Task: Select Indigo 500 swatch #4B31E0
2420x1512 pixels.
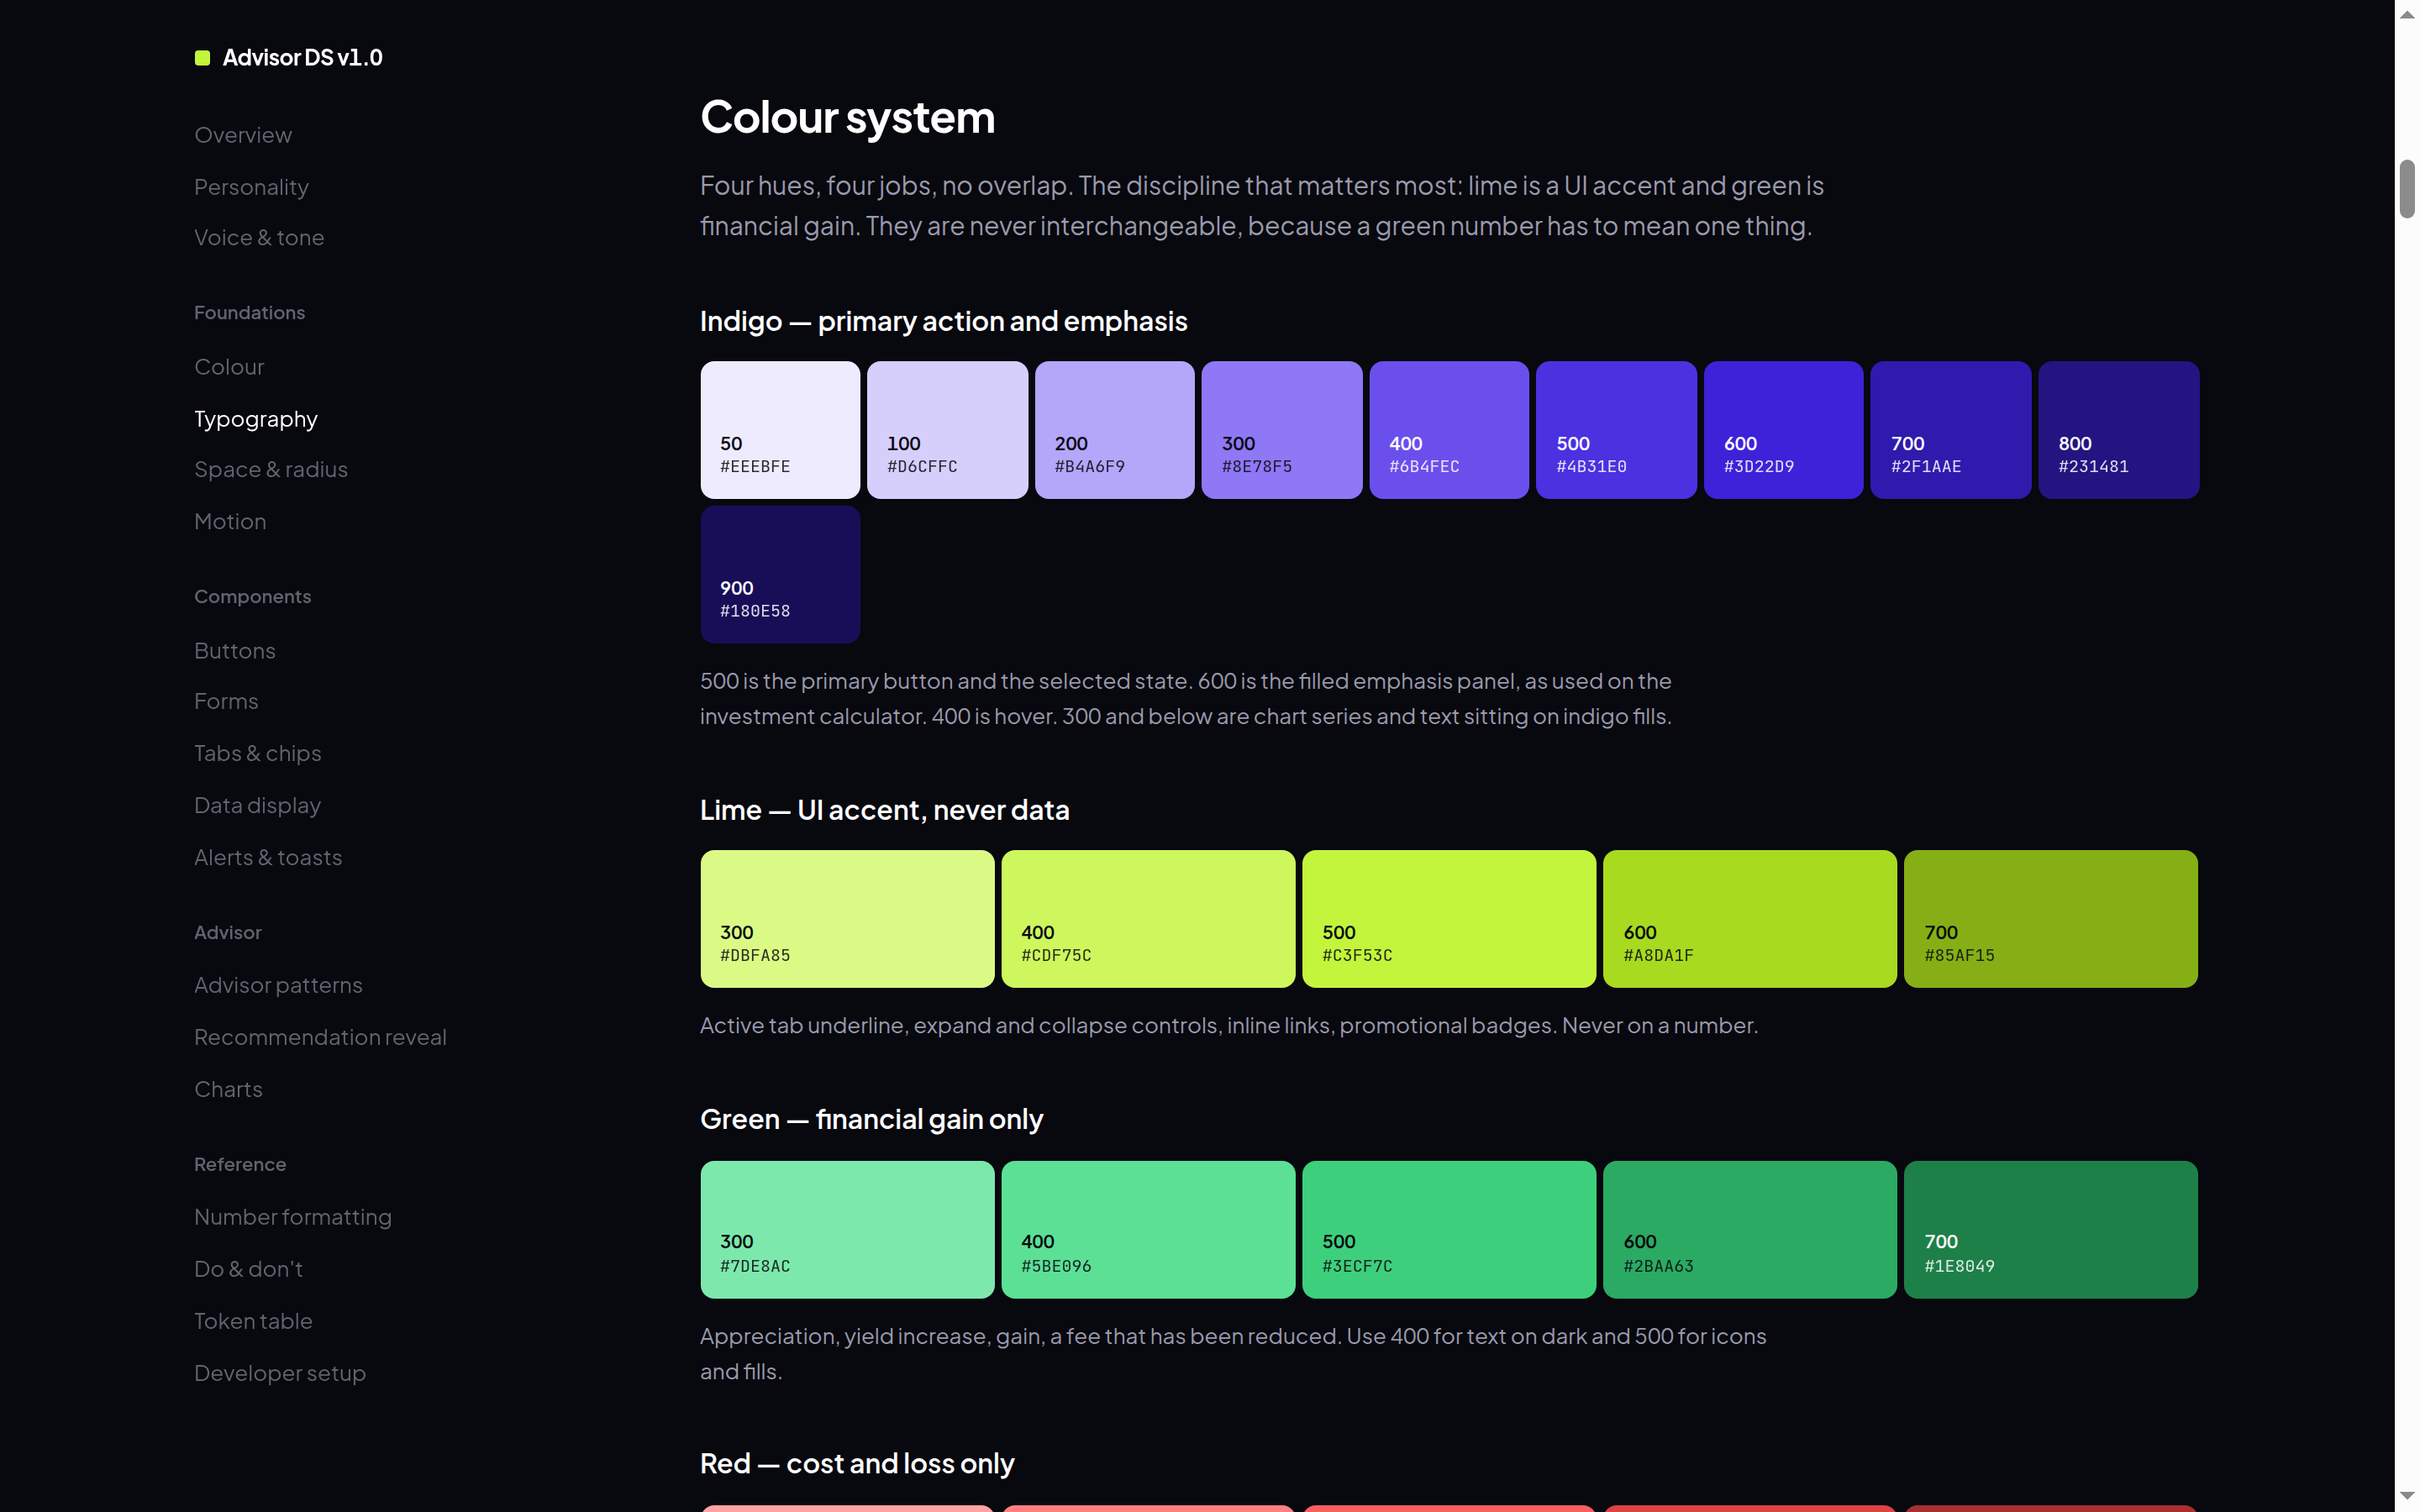Action: tap(1616, 430)
